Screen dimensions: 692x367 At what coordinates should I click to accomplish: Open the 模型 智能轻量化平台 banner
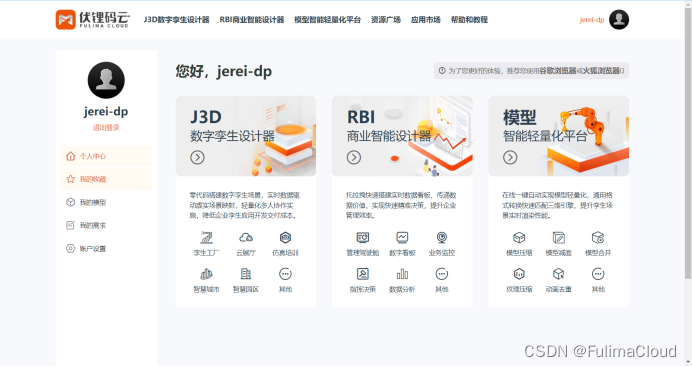559,136
